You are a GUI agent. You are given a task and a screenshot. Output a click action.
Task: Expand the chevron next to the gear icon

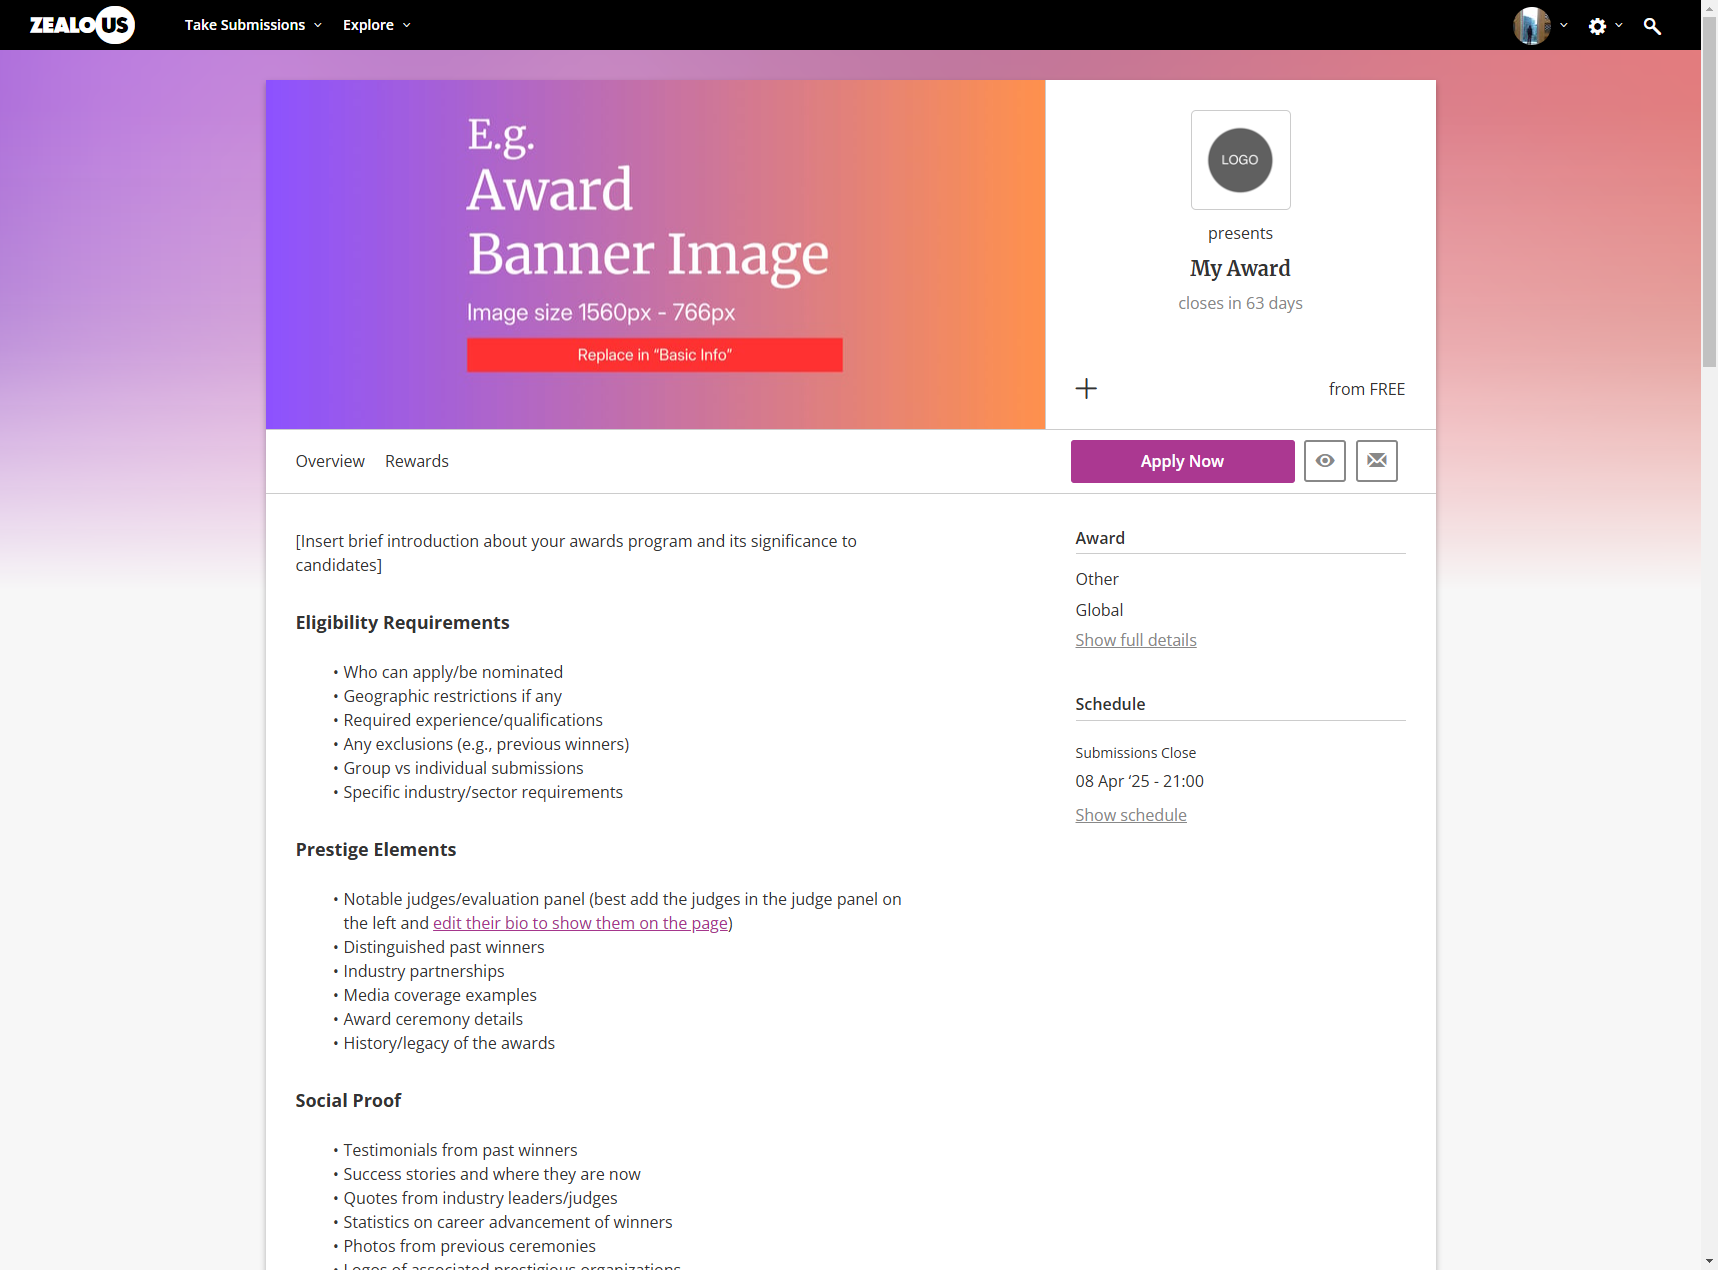tap(1619, 25)
